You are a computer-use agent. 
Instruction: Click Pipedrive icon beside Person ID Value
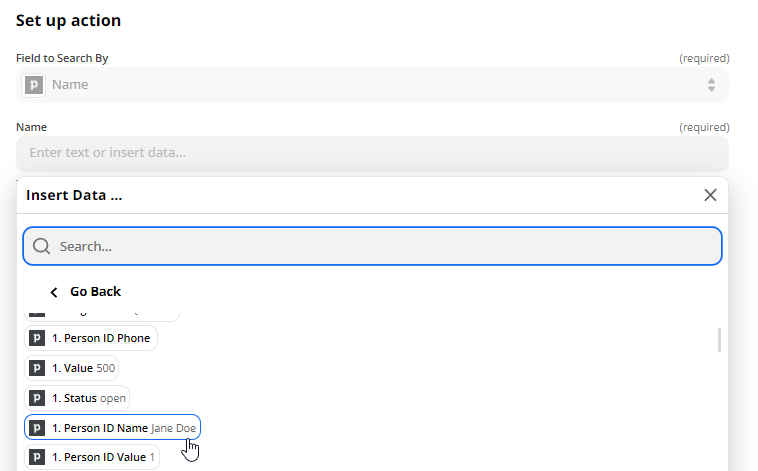37,457
